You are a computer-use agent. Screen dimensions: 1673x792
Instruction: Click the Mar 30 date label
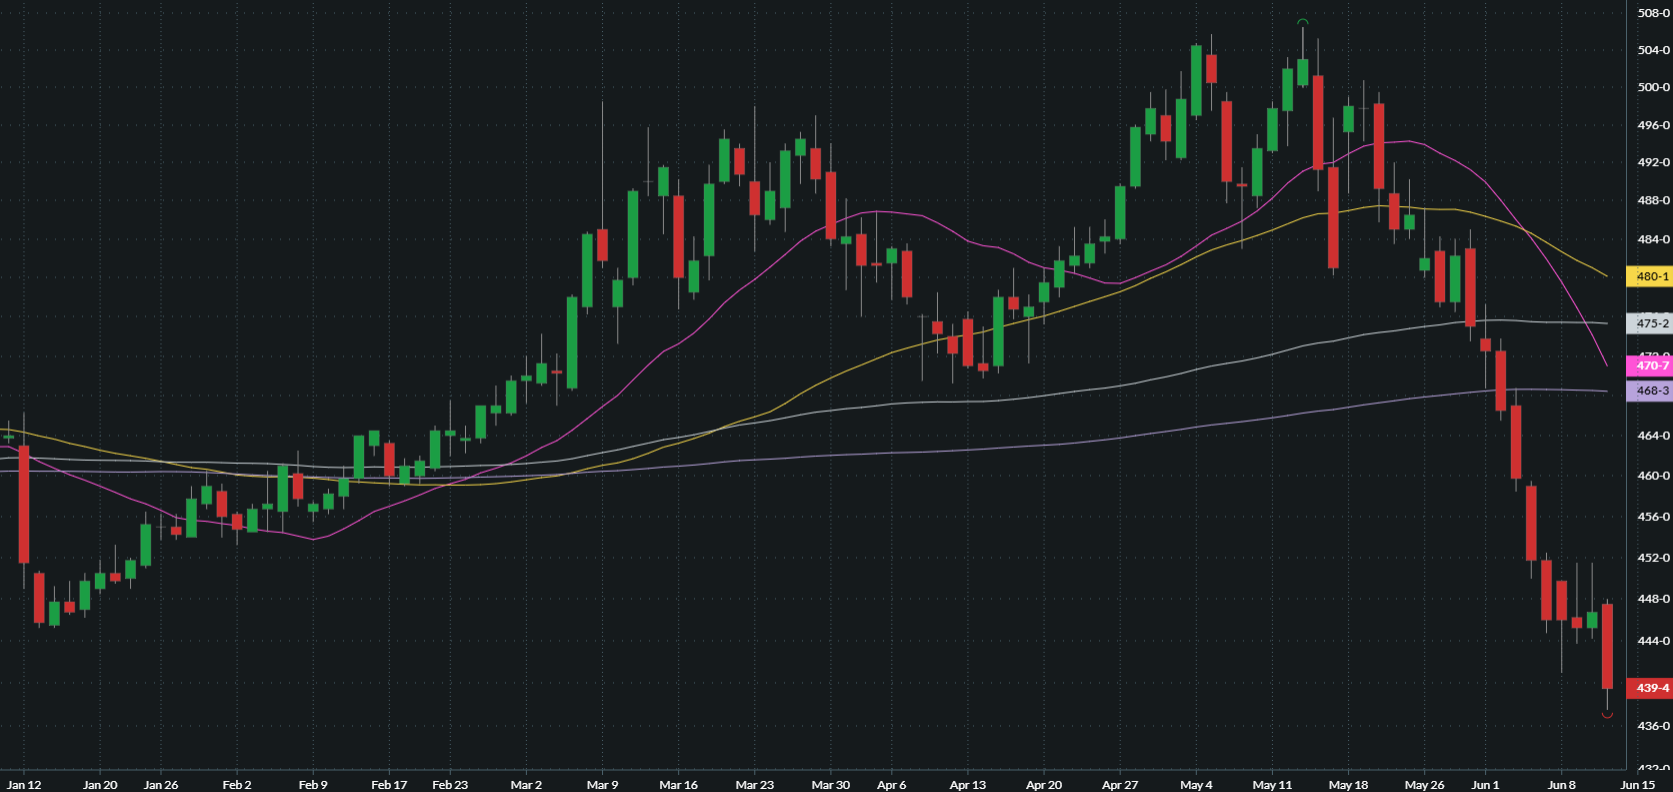click(x=830, y=785)
